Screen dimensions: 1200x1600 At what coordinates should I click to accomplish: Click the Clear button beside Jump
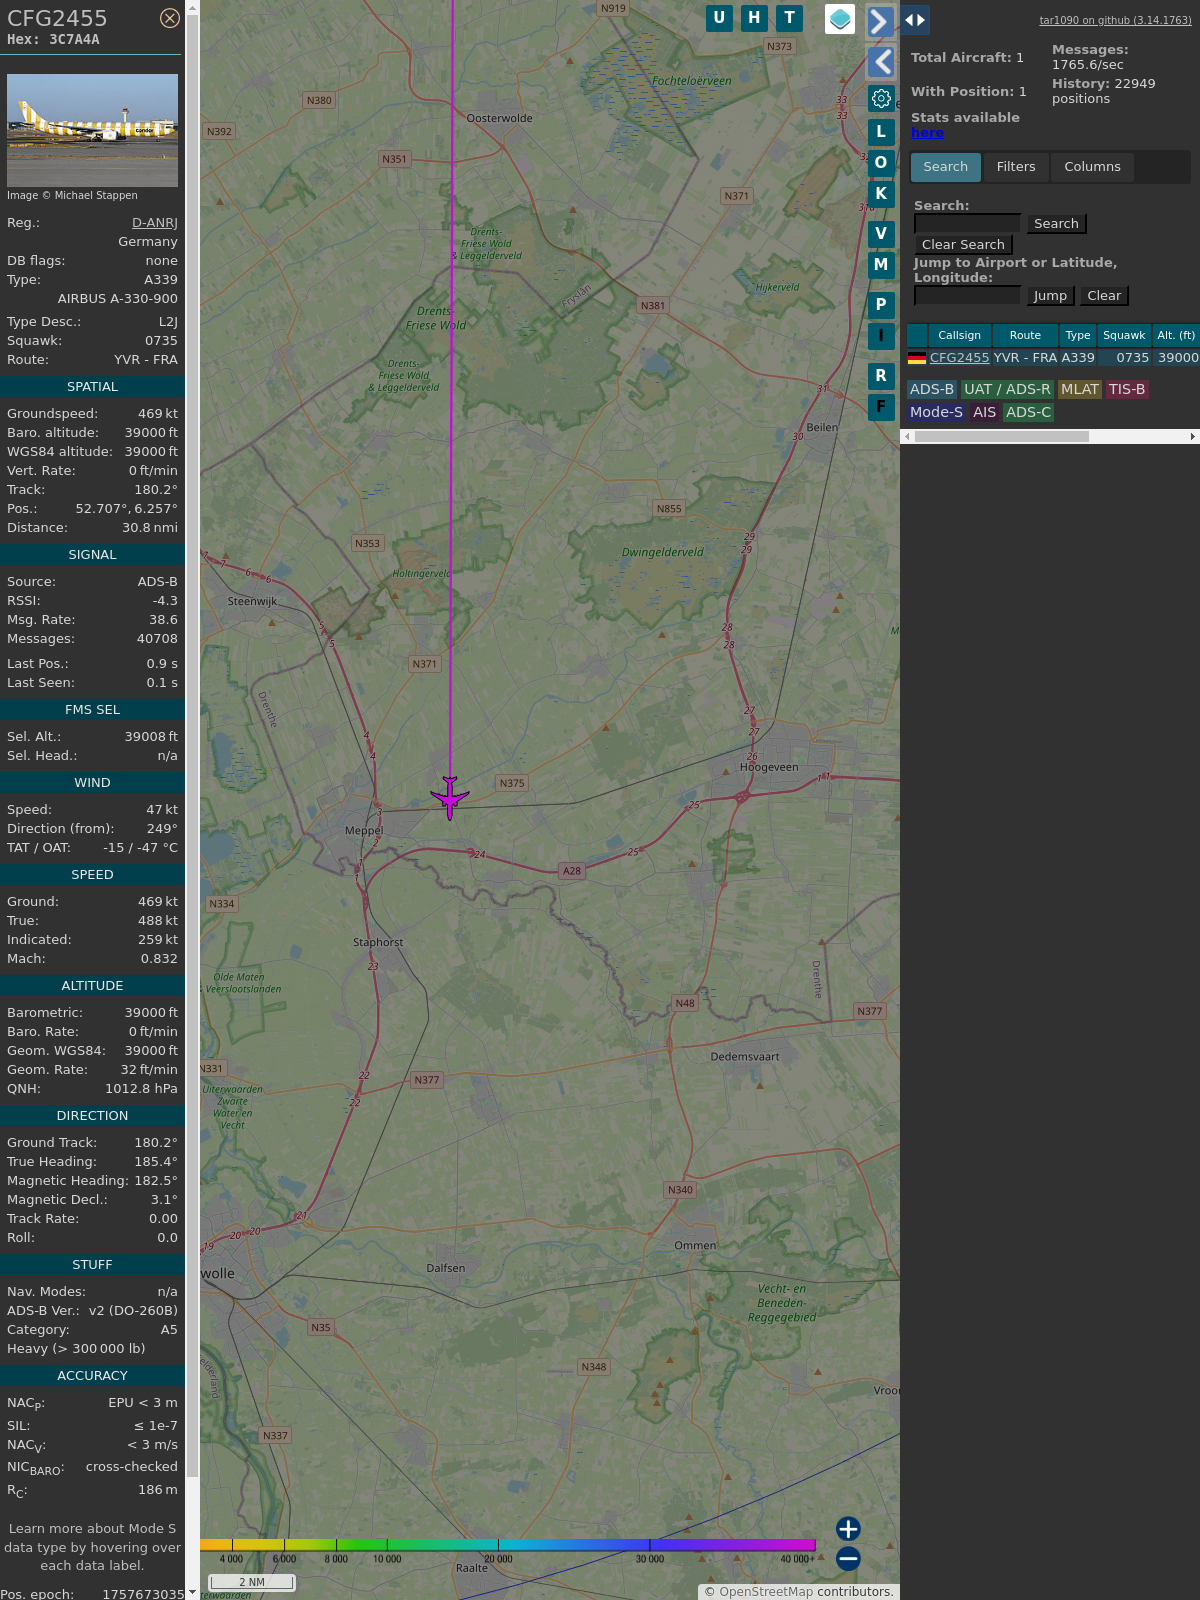pos(1104,296)
